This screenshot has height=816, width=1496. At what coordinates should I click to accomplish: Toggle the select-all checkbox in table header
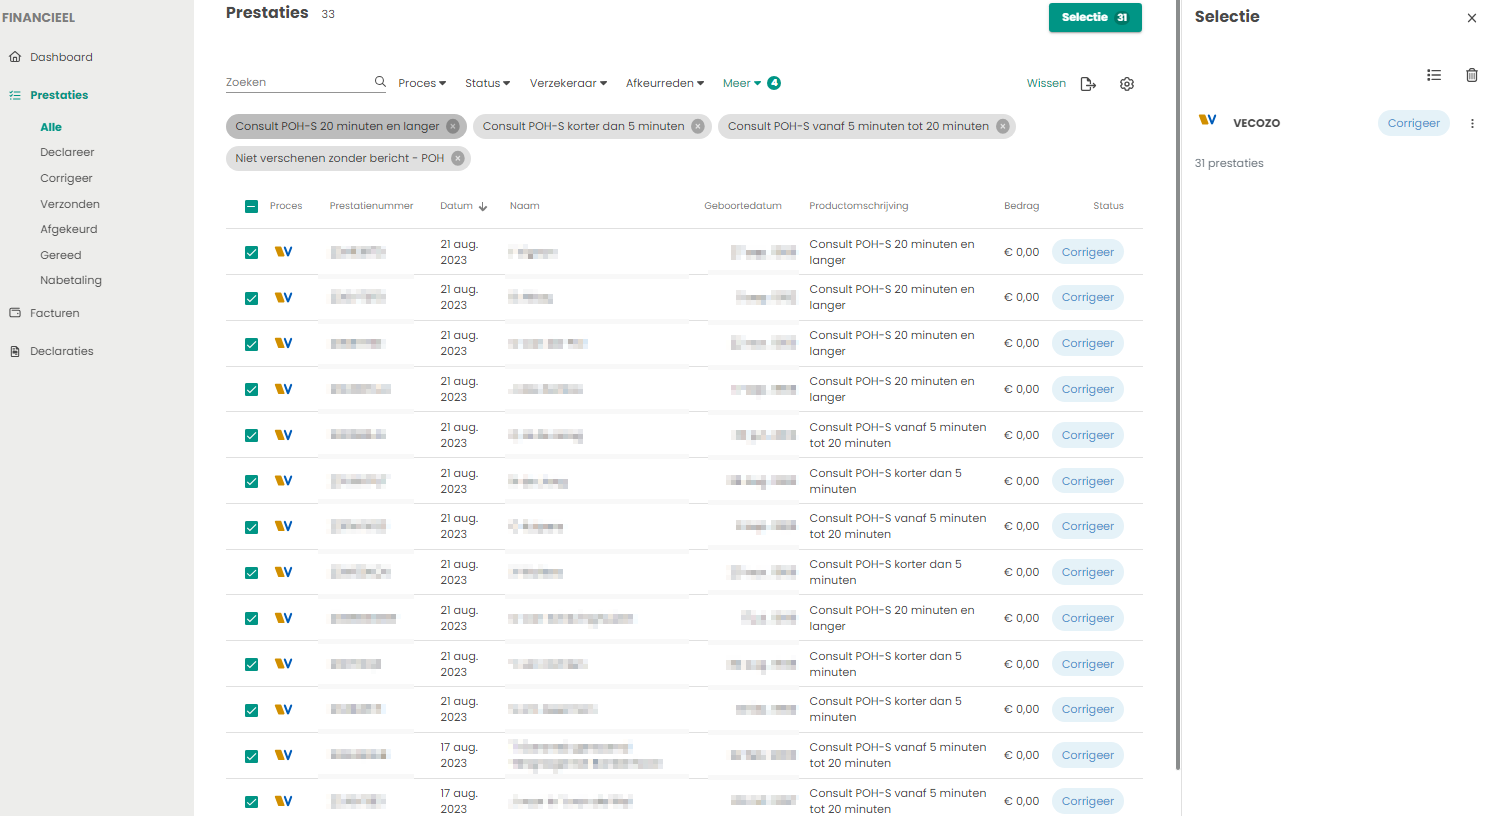pos(251,206)
